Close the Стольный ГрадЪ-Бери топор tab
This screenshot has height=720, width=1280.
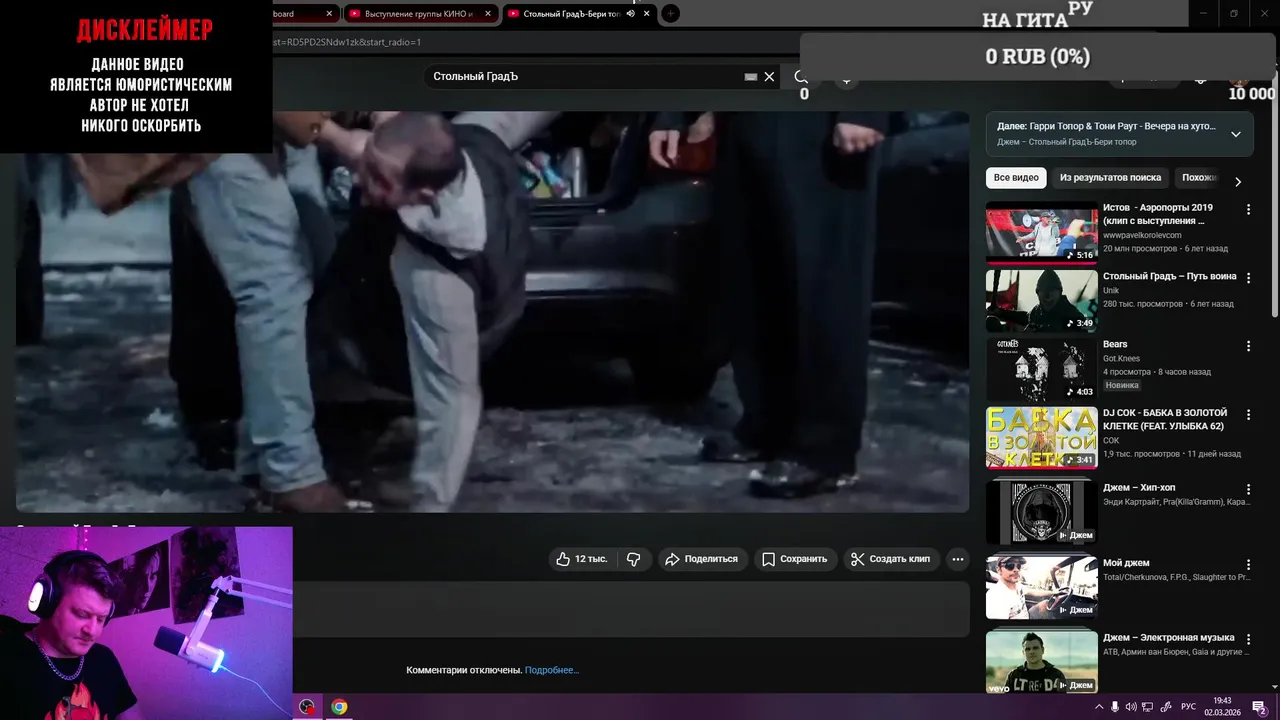pyautogui.click(x=647, y=14)
